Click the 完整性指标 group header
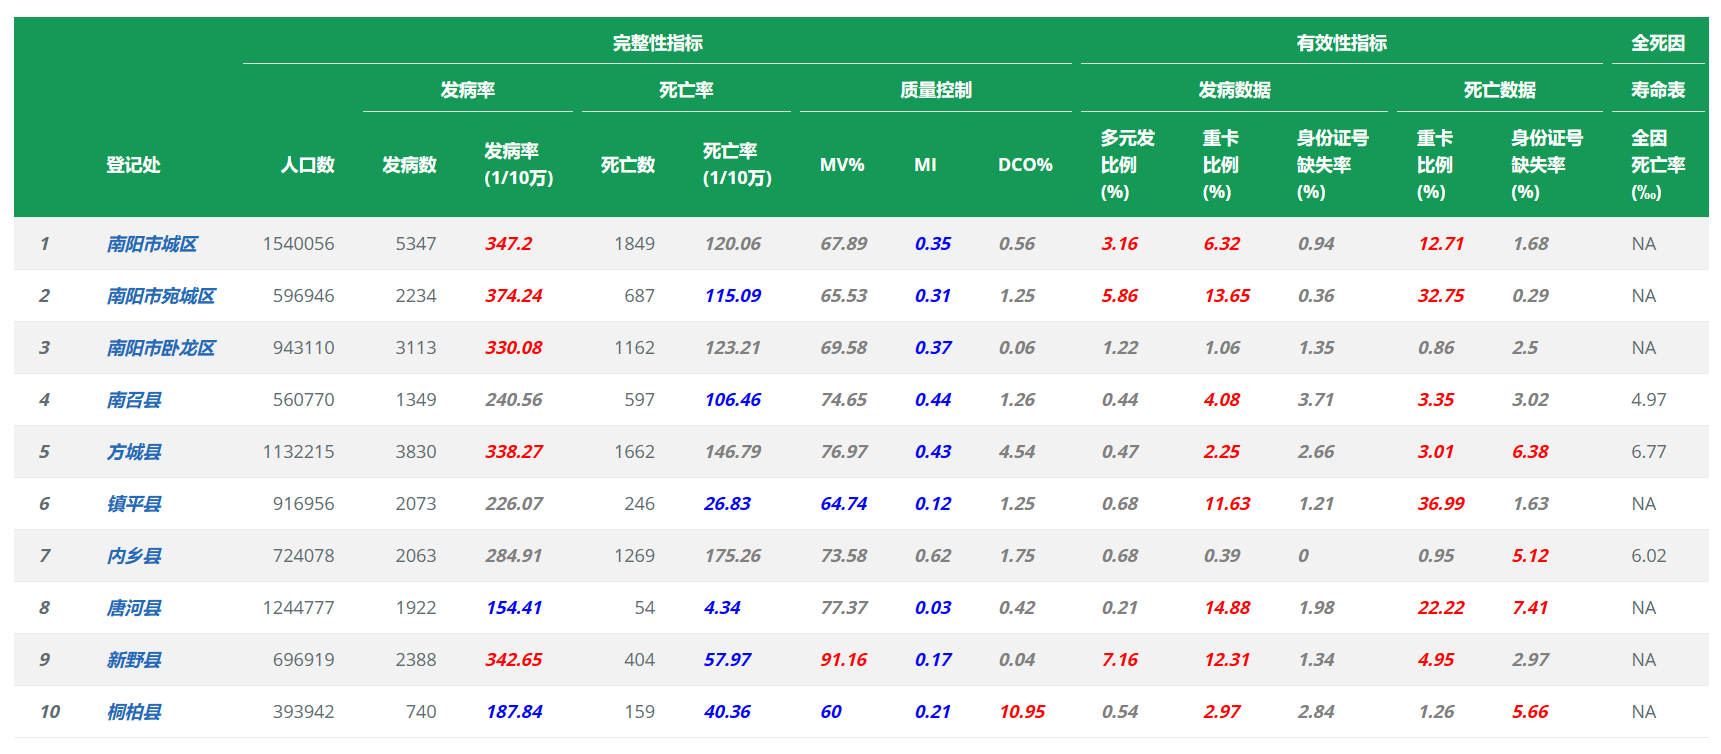The height and width of the screenshot is (754, 1721). 657,43
